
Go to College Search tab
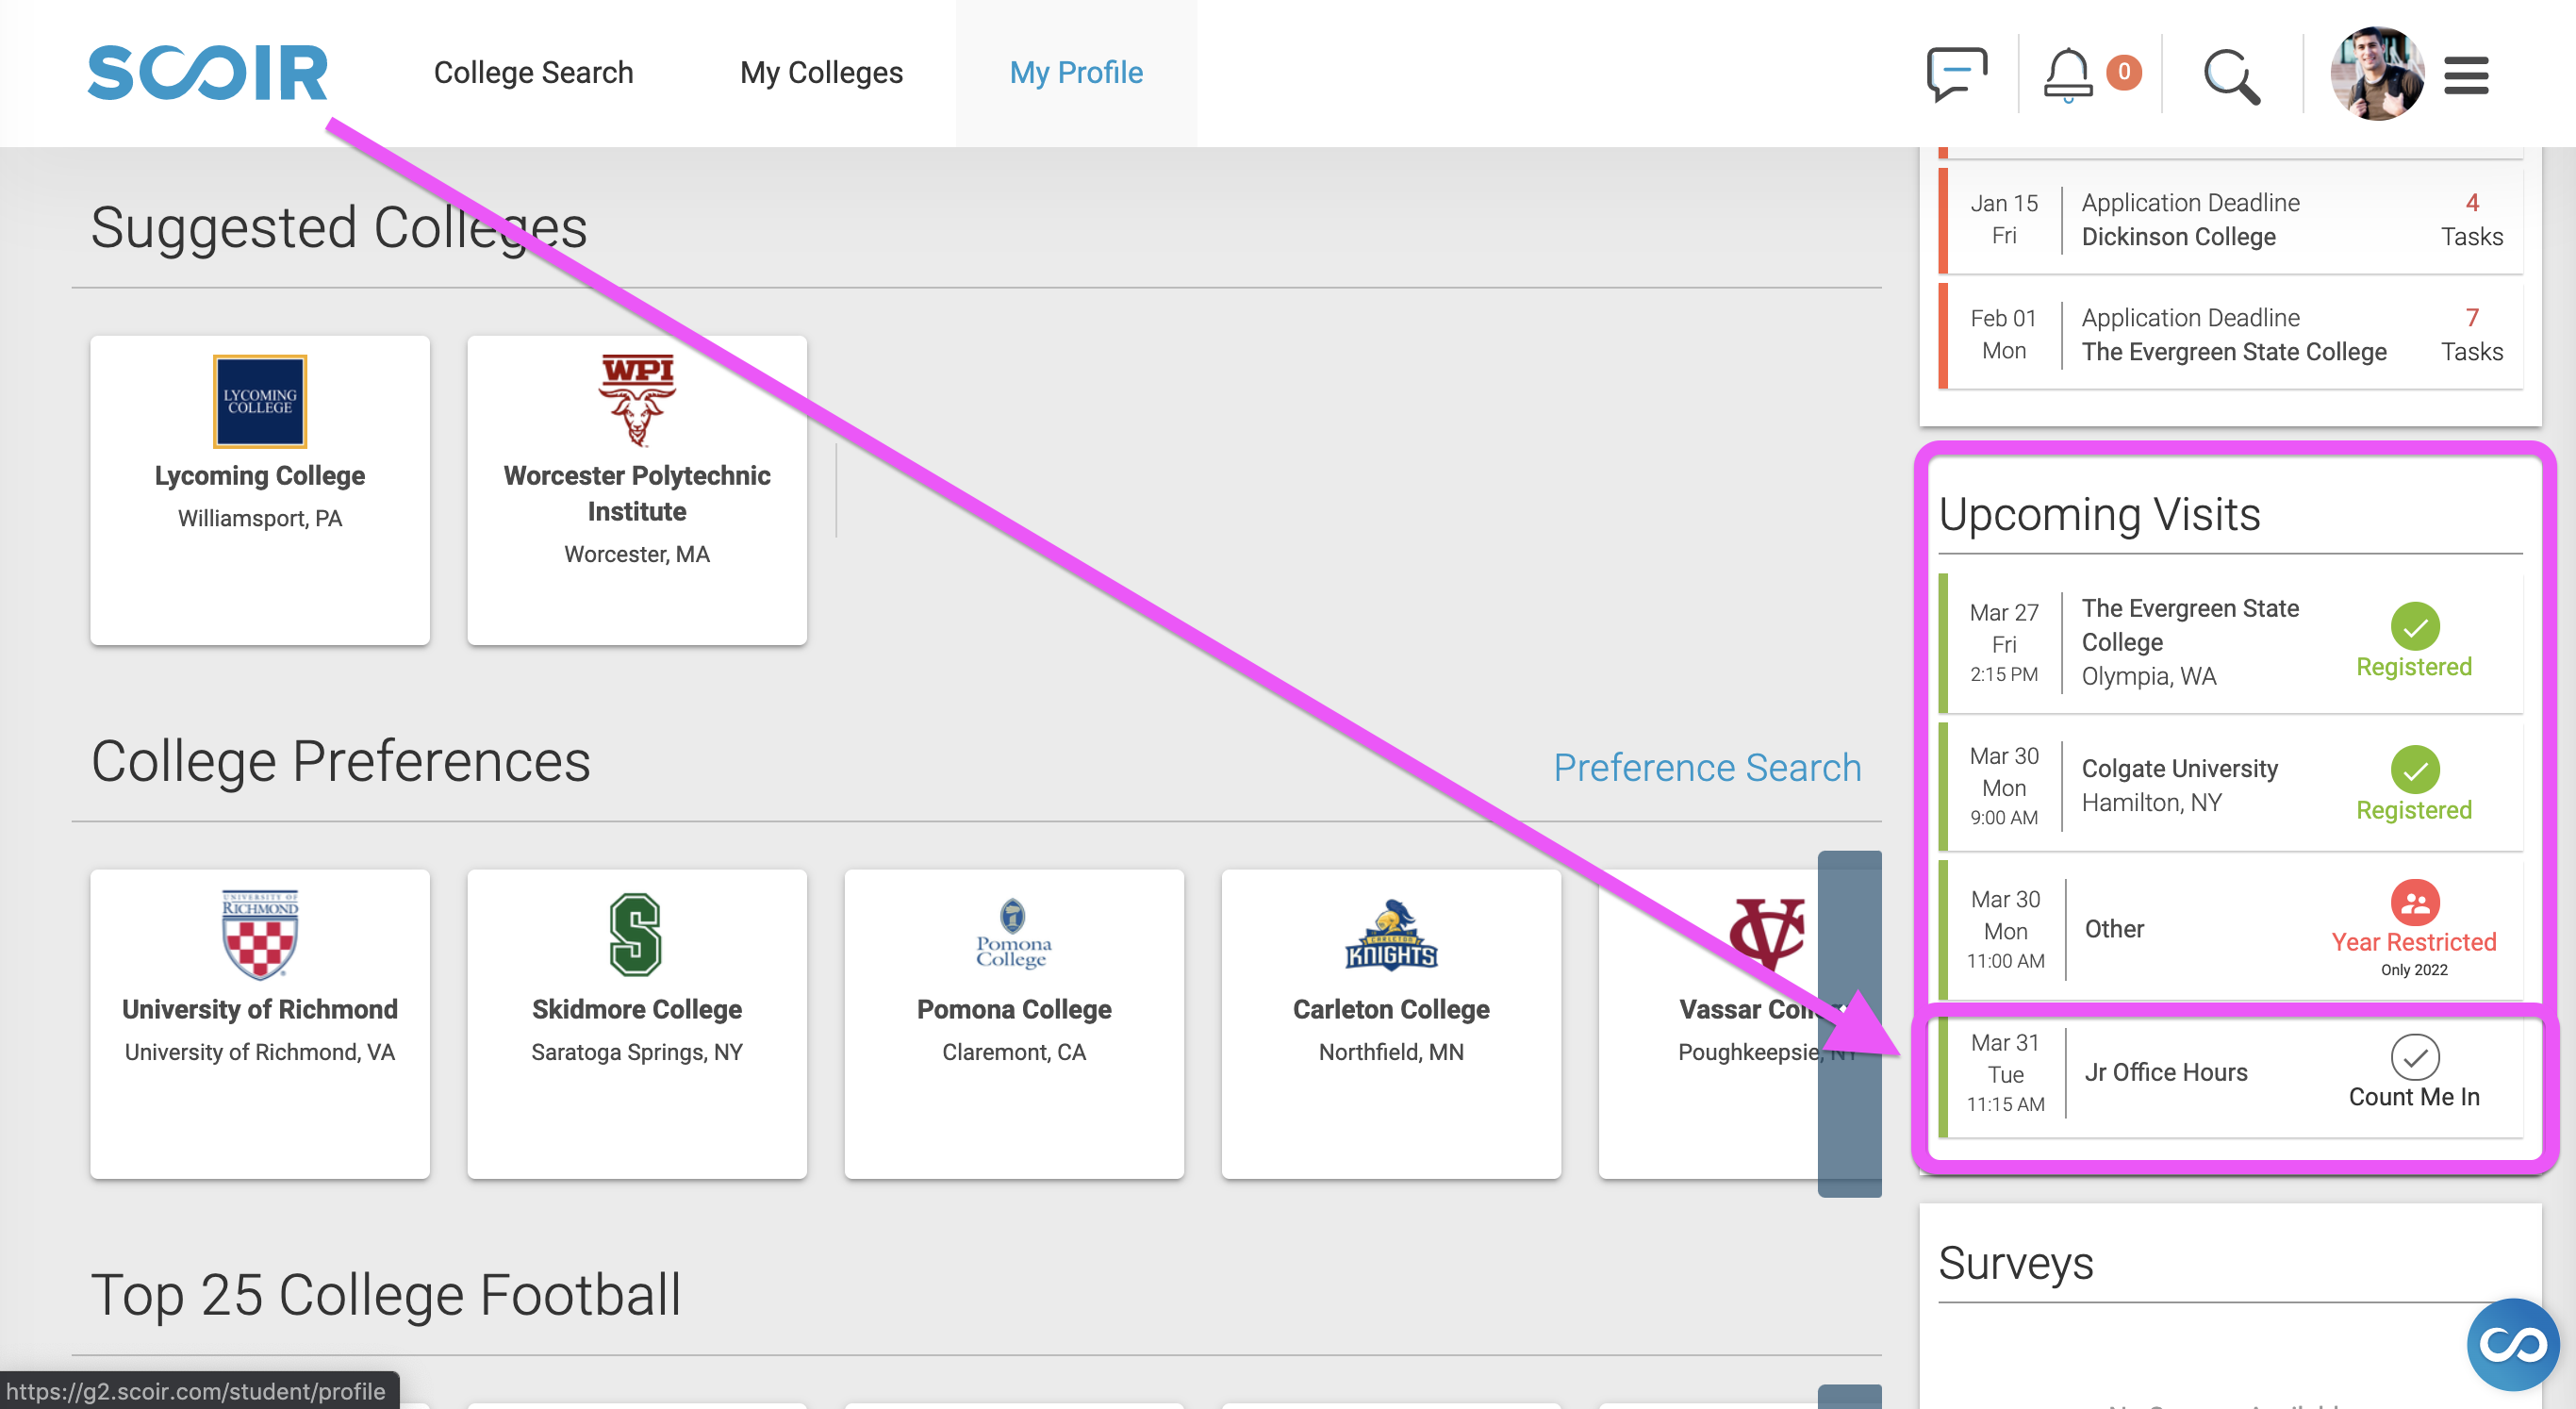pyautogui.click(x=533, y=73)
